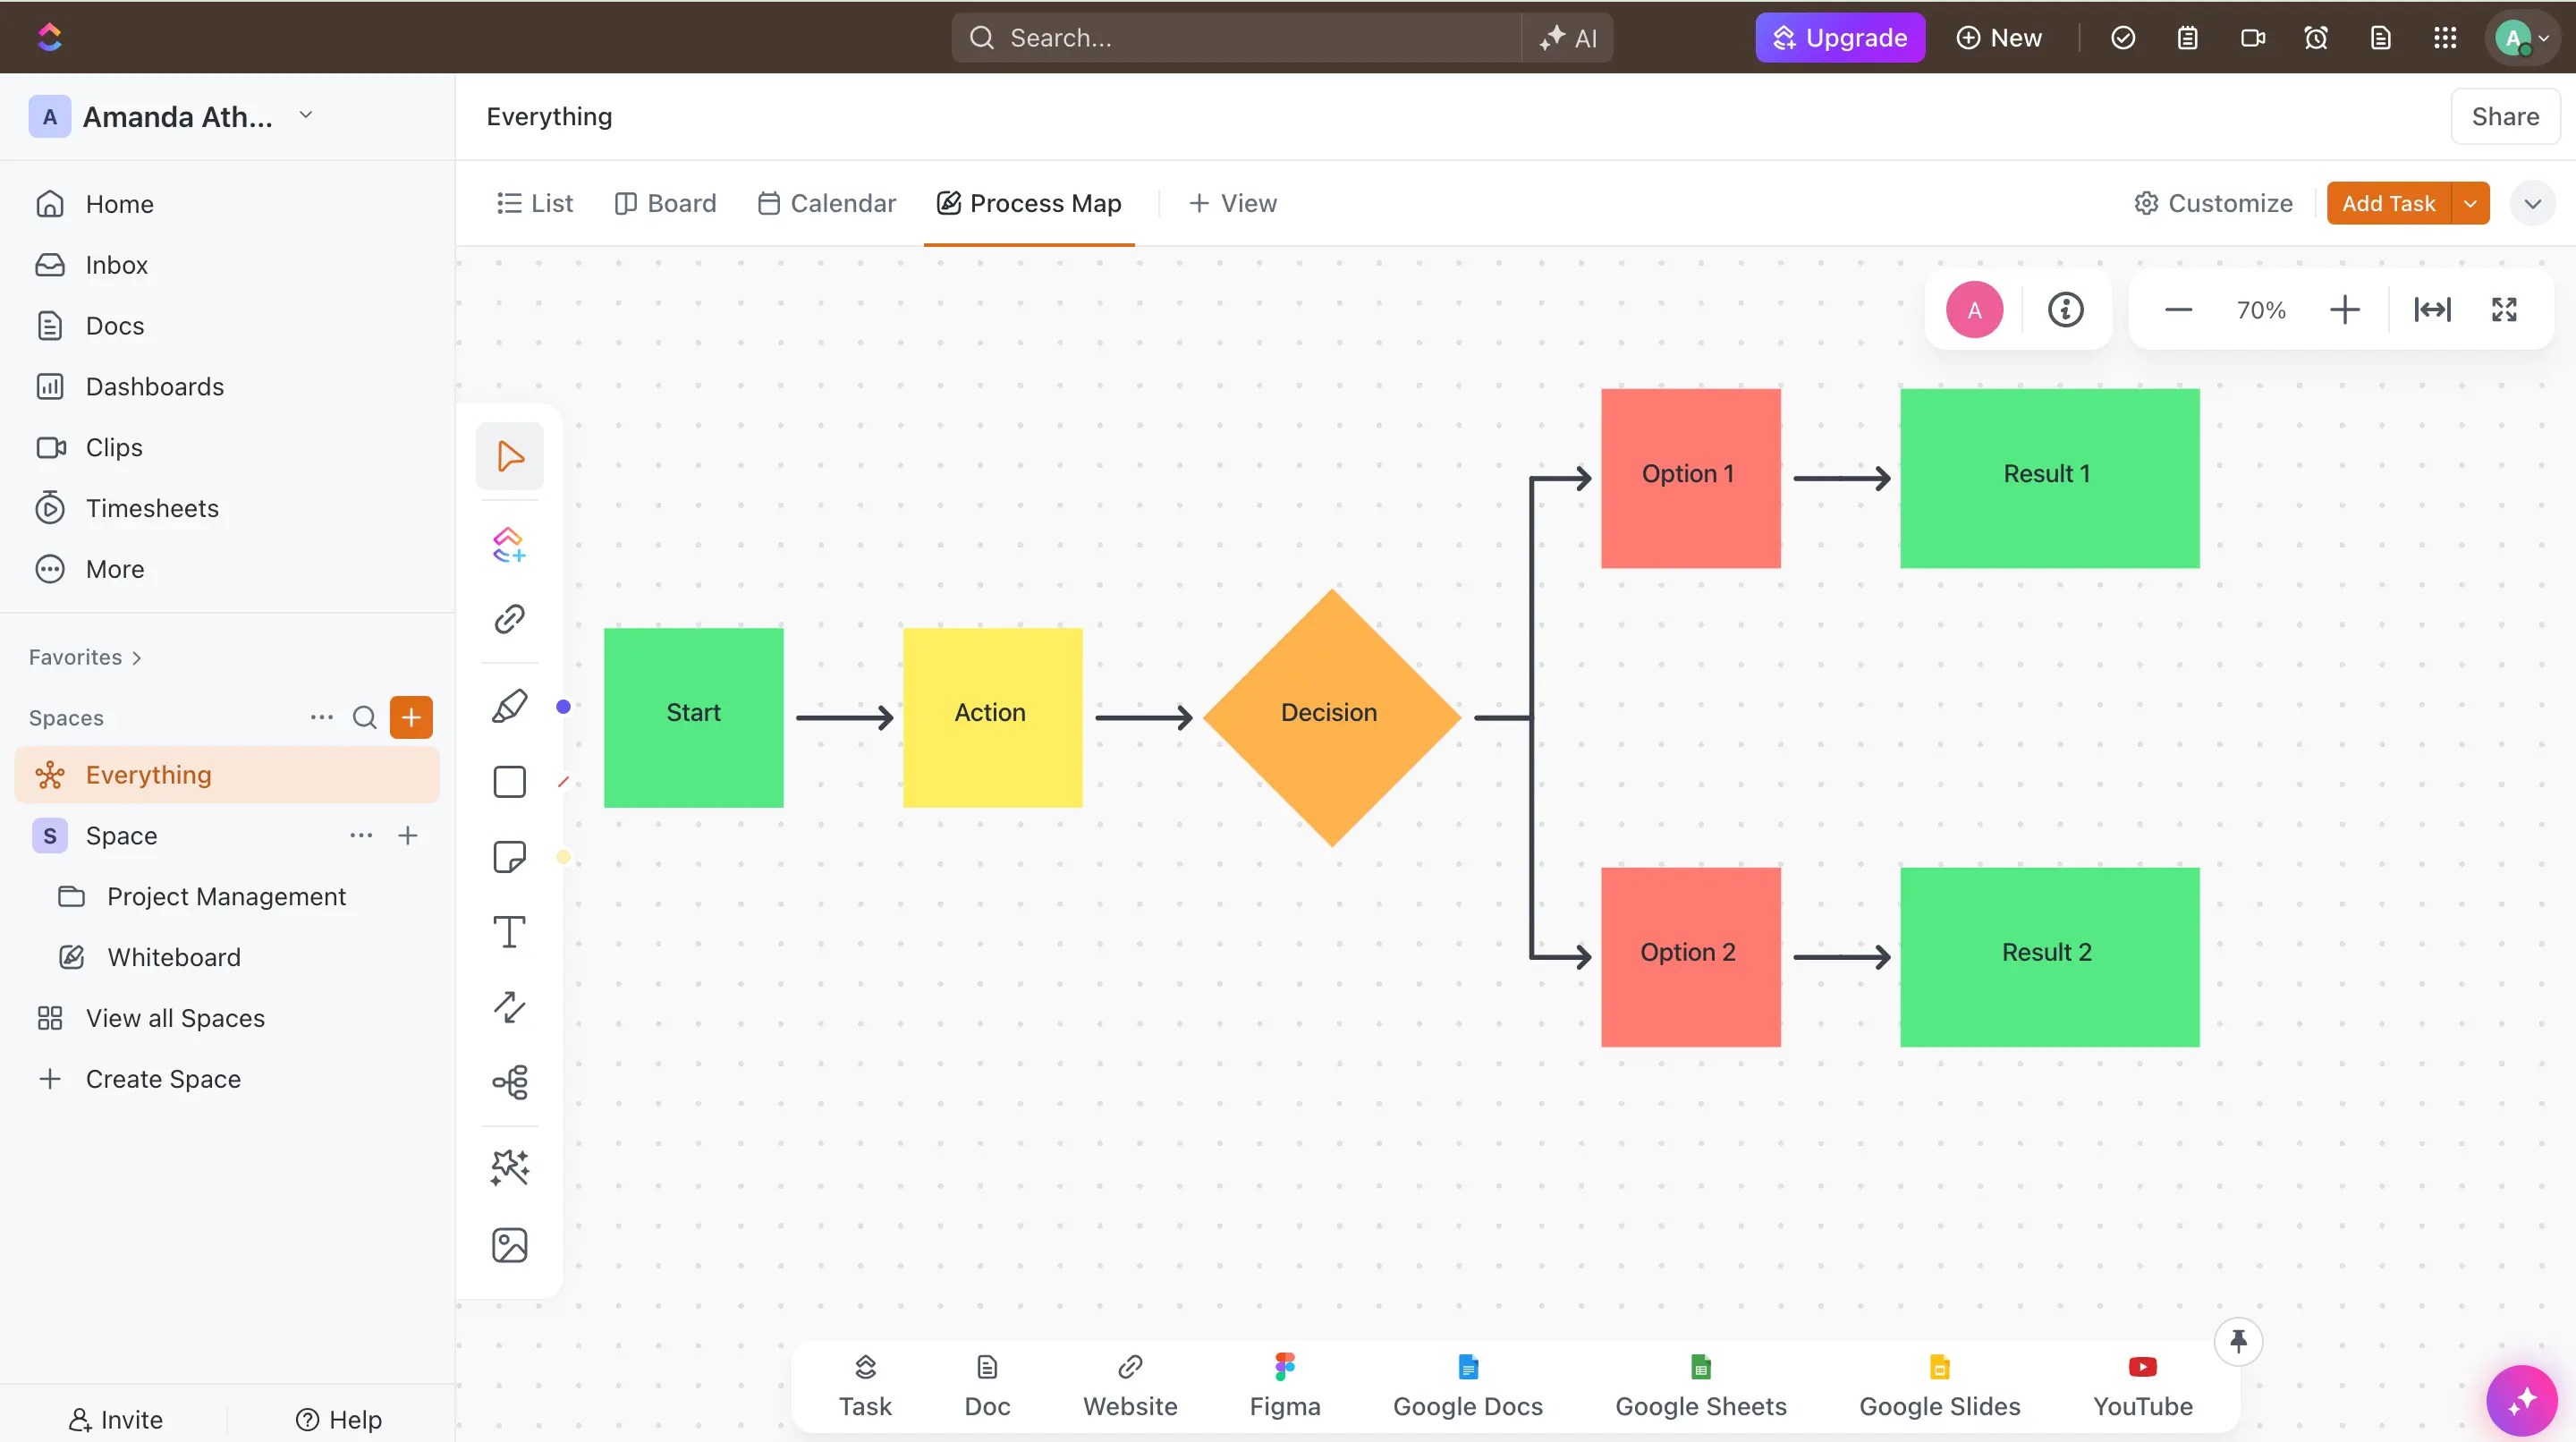Click the Share button
The image size is (2576, 1442).
coord(2504,116)
